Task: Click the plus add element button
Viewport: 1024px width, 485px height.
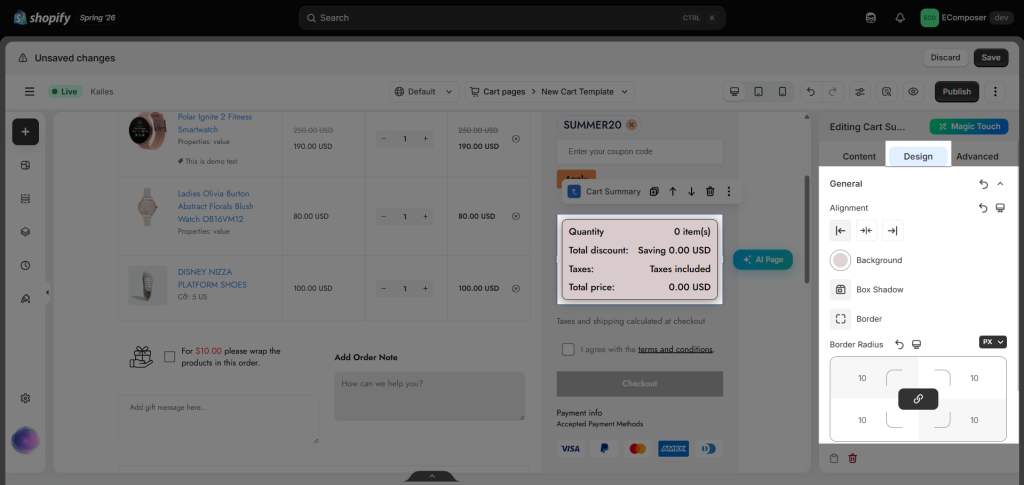Action: coord(25,132)
